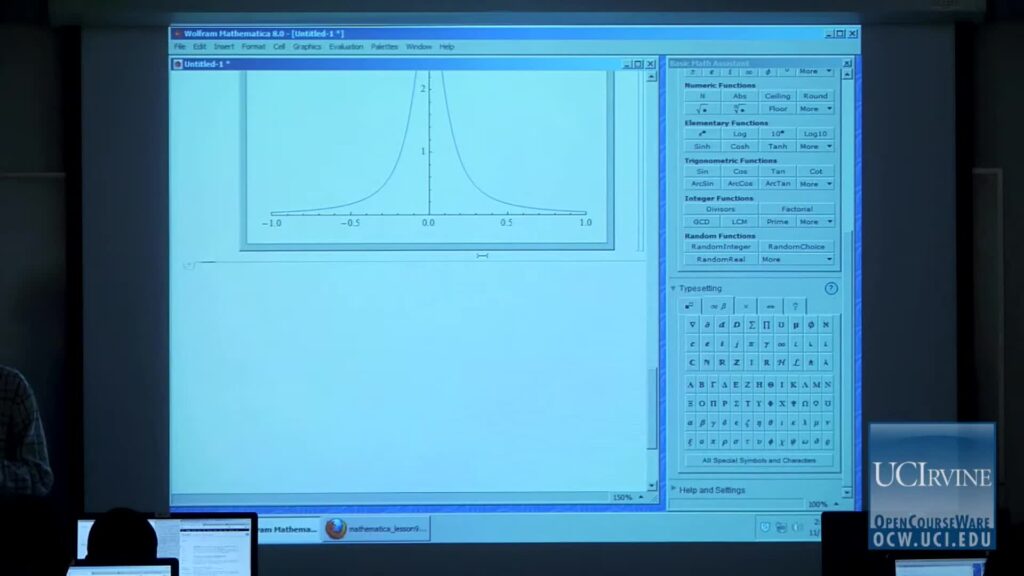Click the Log function button
1024x576 pixels.
tap(739, 134)
